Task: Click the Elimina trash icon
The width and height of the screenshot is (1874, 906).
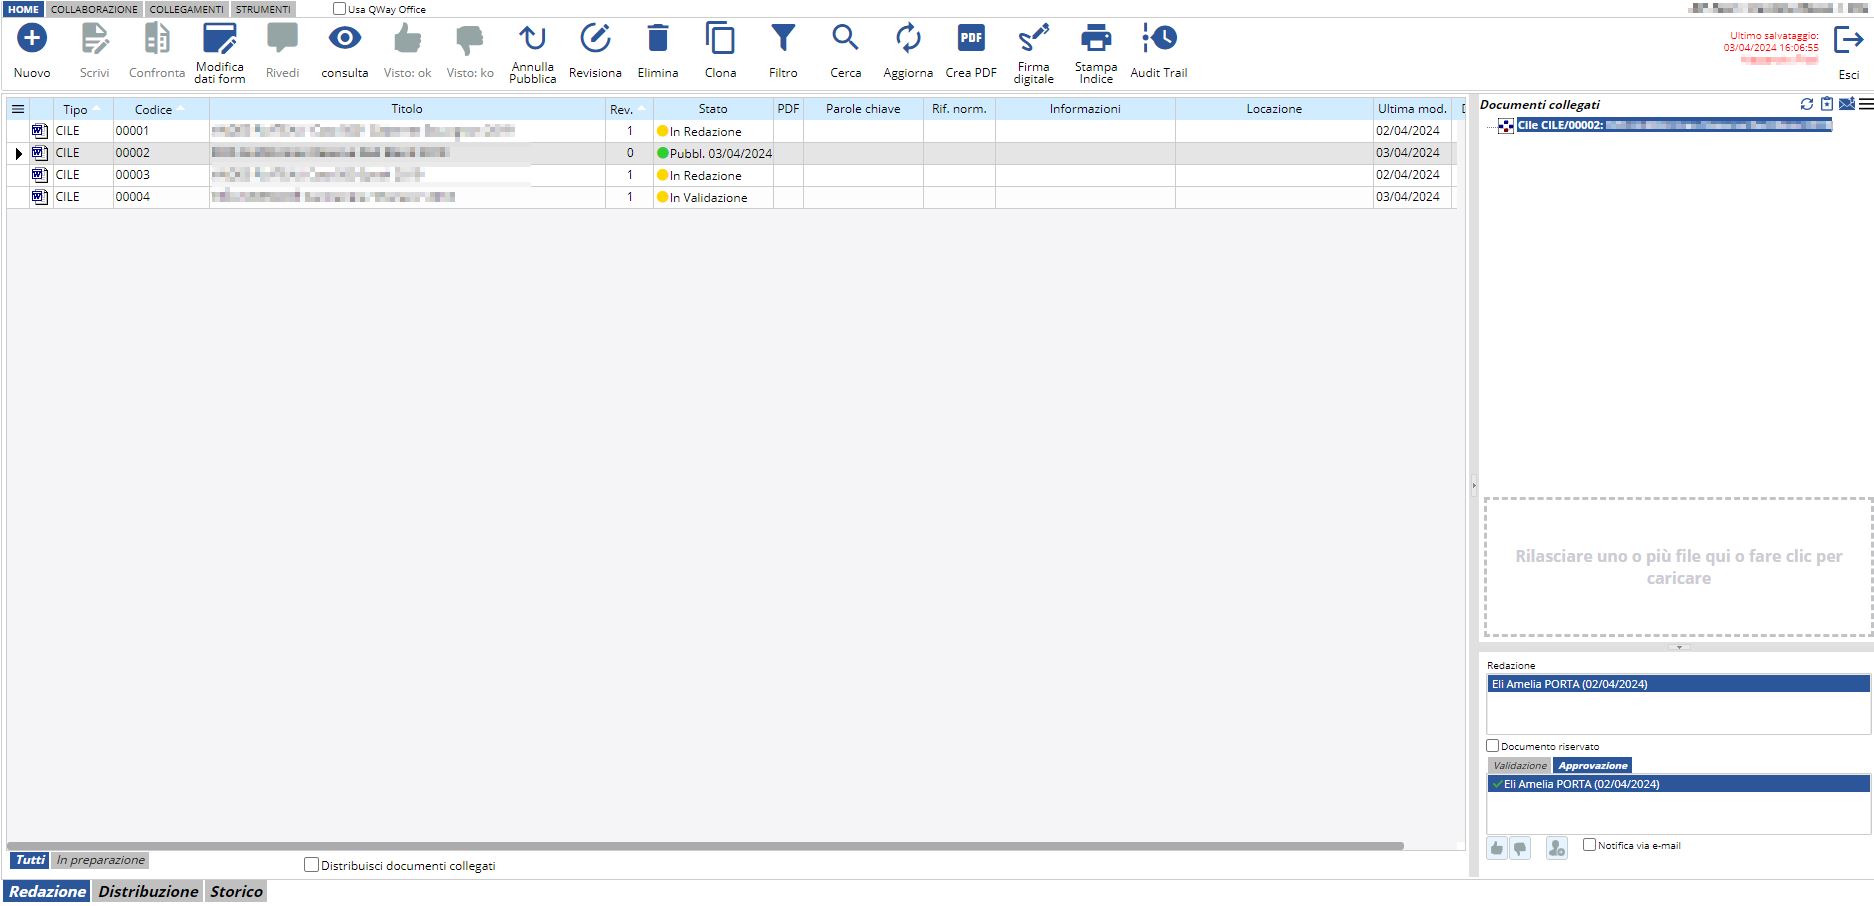Action: (x=657, y=39)
